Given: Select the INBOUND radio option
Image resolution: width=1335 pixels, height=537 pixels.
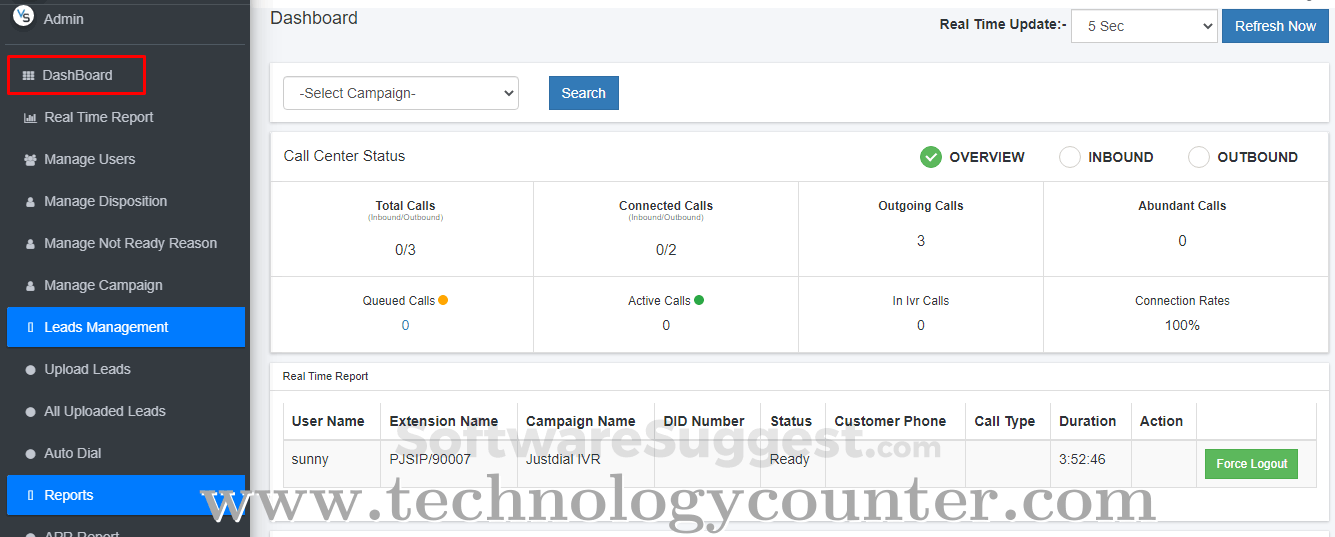Looking at the screenshot, I should point(1070,157).
